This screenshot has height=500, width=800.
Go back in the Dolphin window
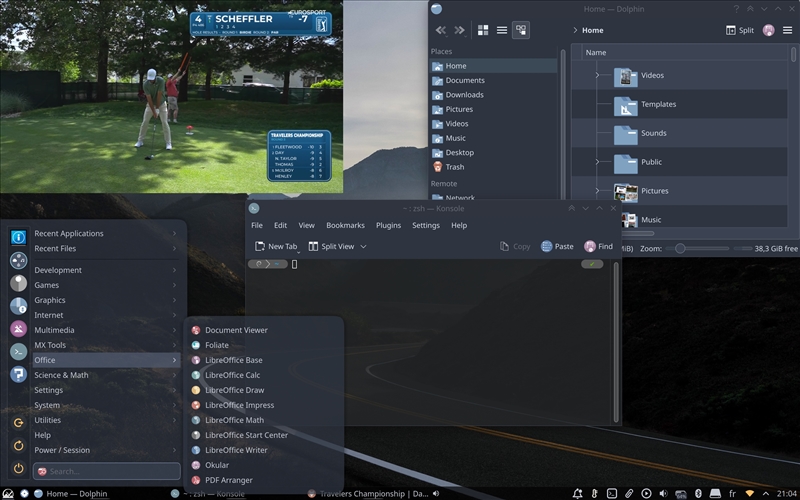pos(440,30)
